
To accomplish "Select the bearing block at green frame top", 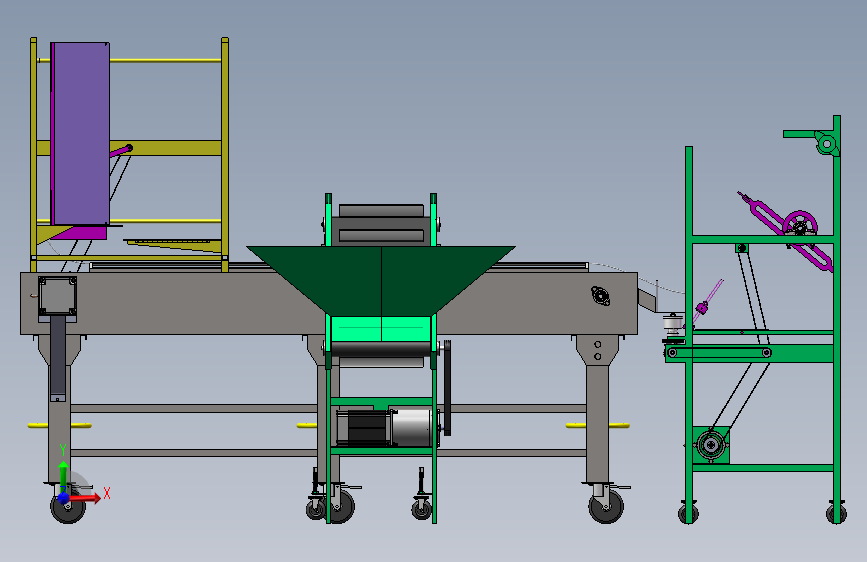I will click(x=827, y=143).
